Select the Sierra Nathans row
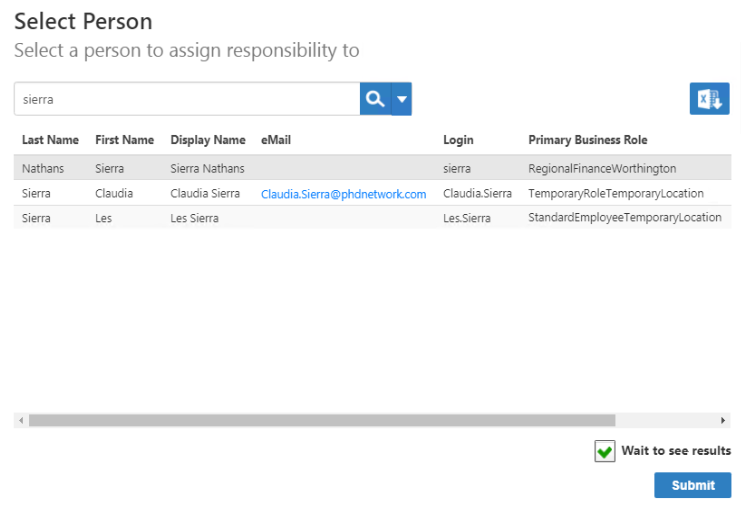This screenshot has height=518, width=741. pyautogui.click(x=207, y=168)
